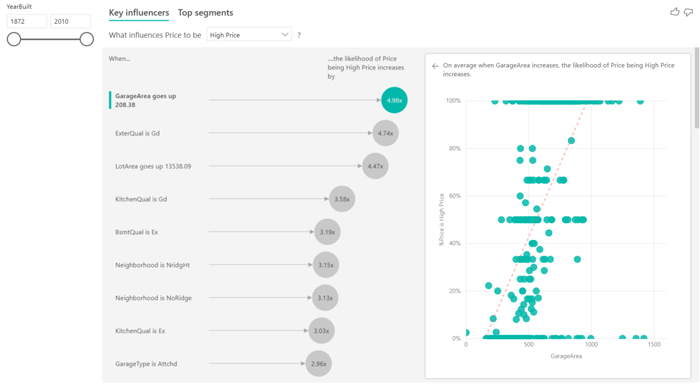Select the 4.74x ExterQual bubble
Viewport: 700px width, 392px height.
tap(385, 133)
